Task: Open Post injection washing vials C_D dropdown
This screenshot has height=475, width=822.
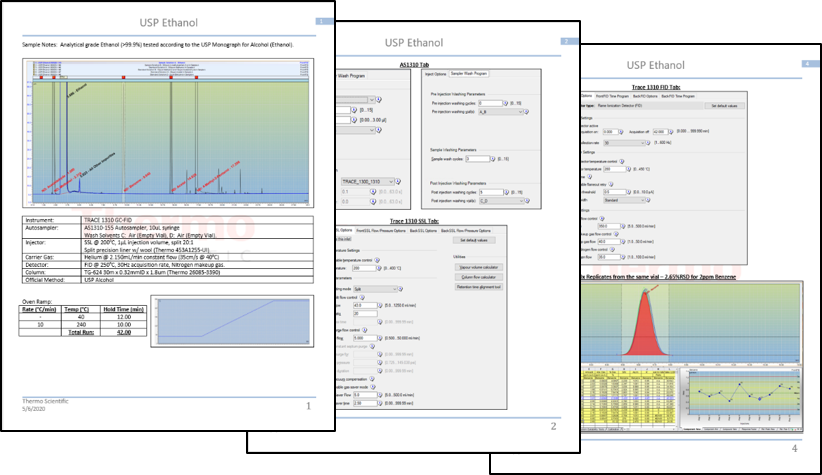Action: click(x=501, y=201)
